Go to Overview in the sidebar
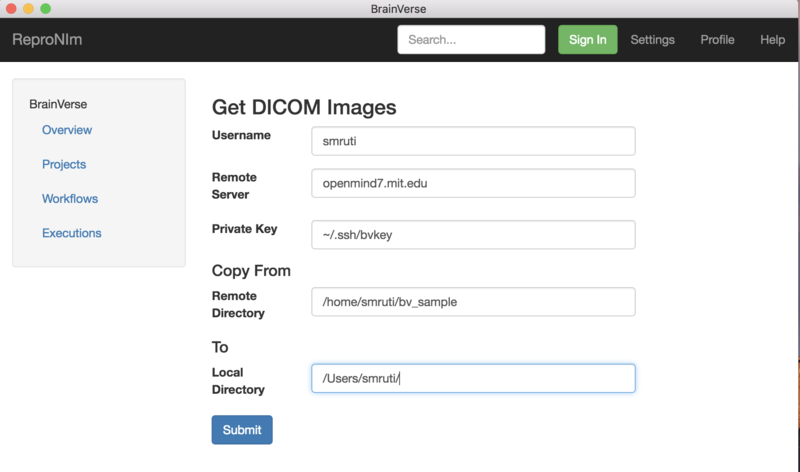 pyautogui.click(x=67, y=130)
